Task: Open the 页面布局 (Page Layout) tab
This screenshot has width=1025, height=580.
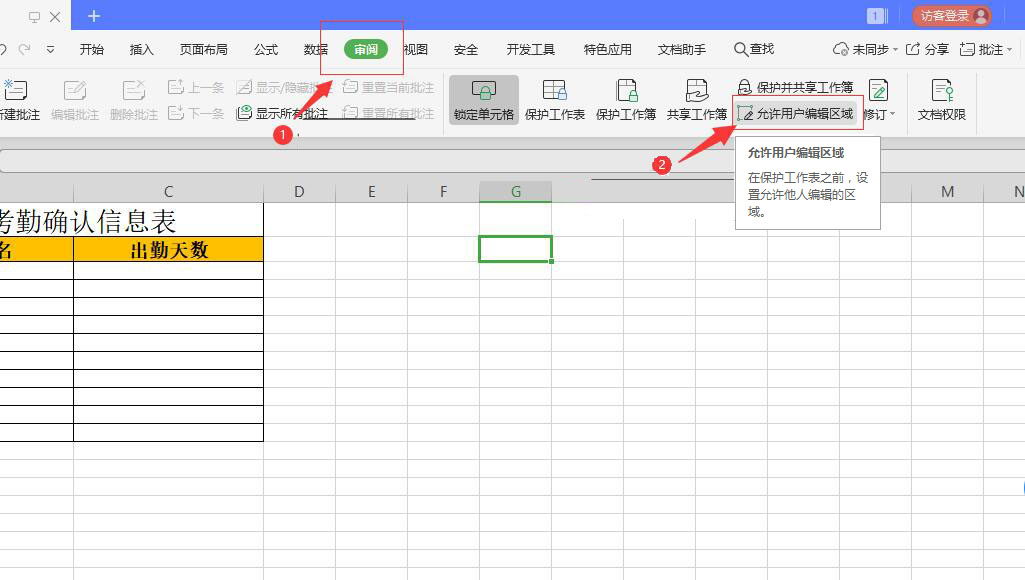Action: 203,50
